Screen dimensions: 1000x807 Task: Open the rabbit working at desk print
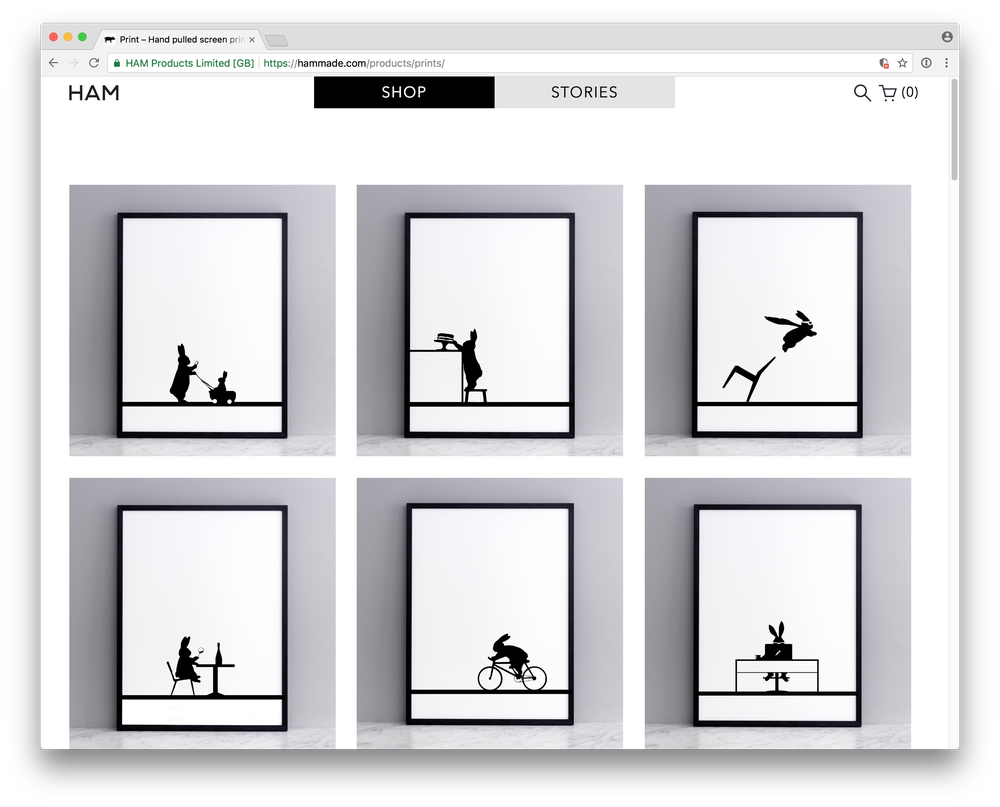pos(777,613)
